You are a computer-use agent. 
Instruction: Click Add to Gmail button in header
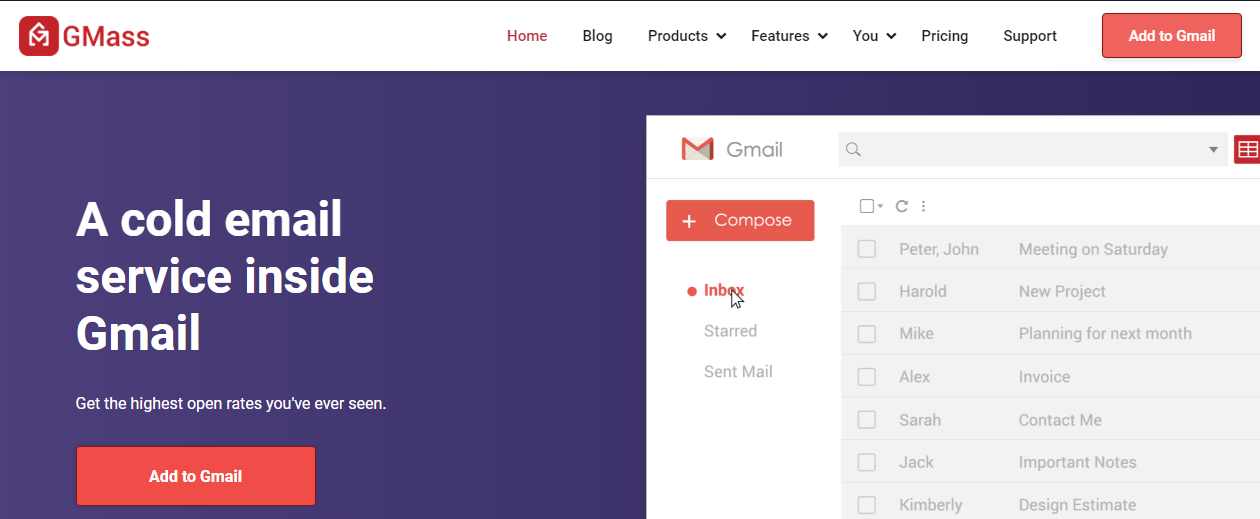[1172, 35]
